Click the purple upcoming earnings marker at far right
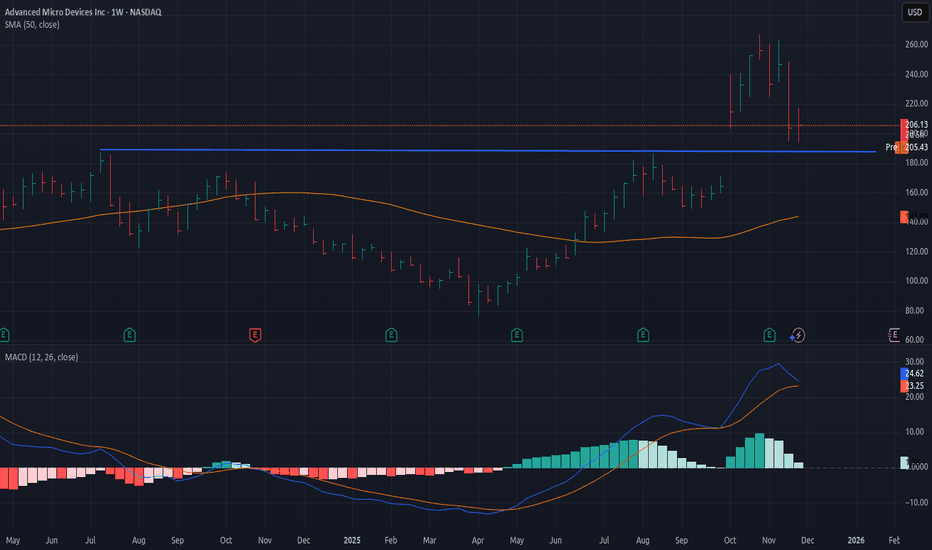Screen dimensions: 932x550 click(x=894, y=333)
